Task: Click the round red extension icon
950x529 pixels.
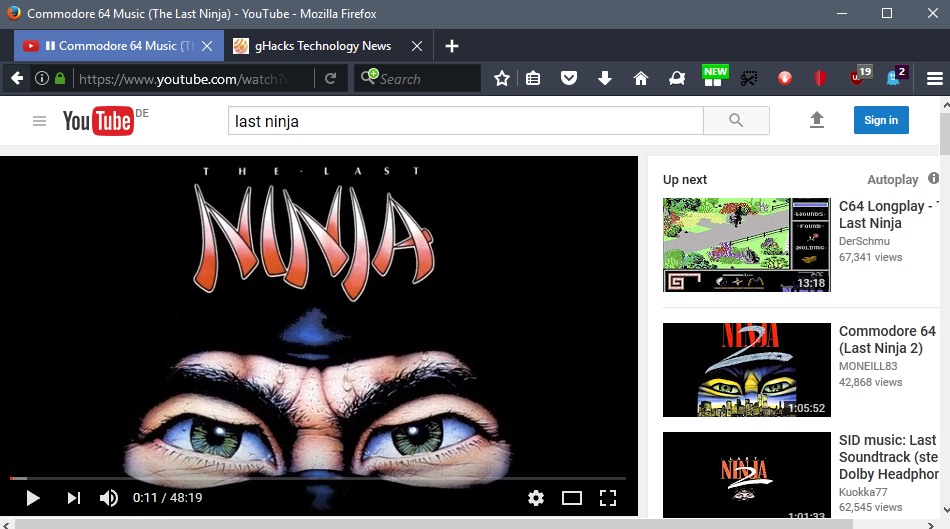Action: coord(785,78)
